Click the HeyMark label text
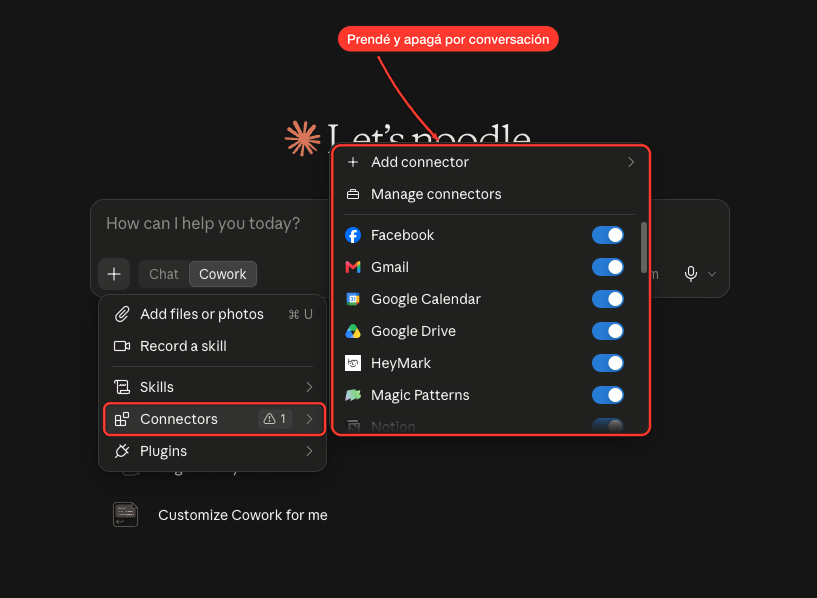 point(401,363)
